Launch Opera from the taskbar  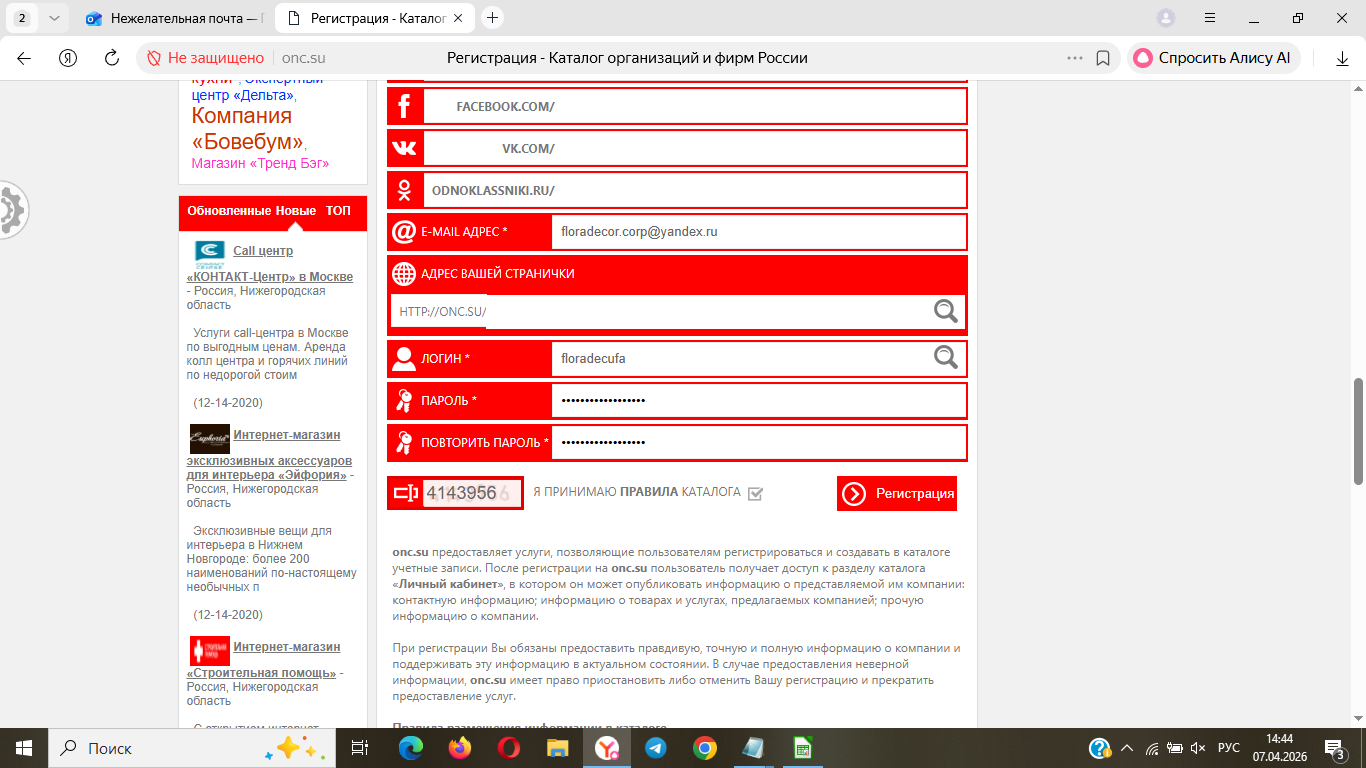click(509, 748)
